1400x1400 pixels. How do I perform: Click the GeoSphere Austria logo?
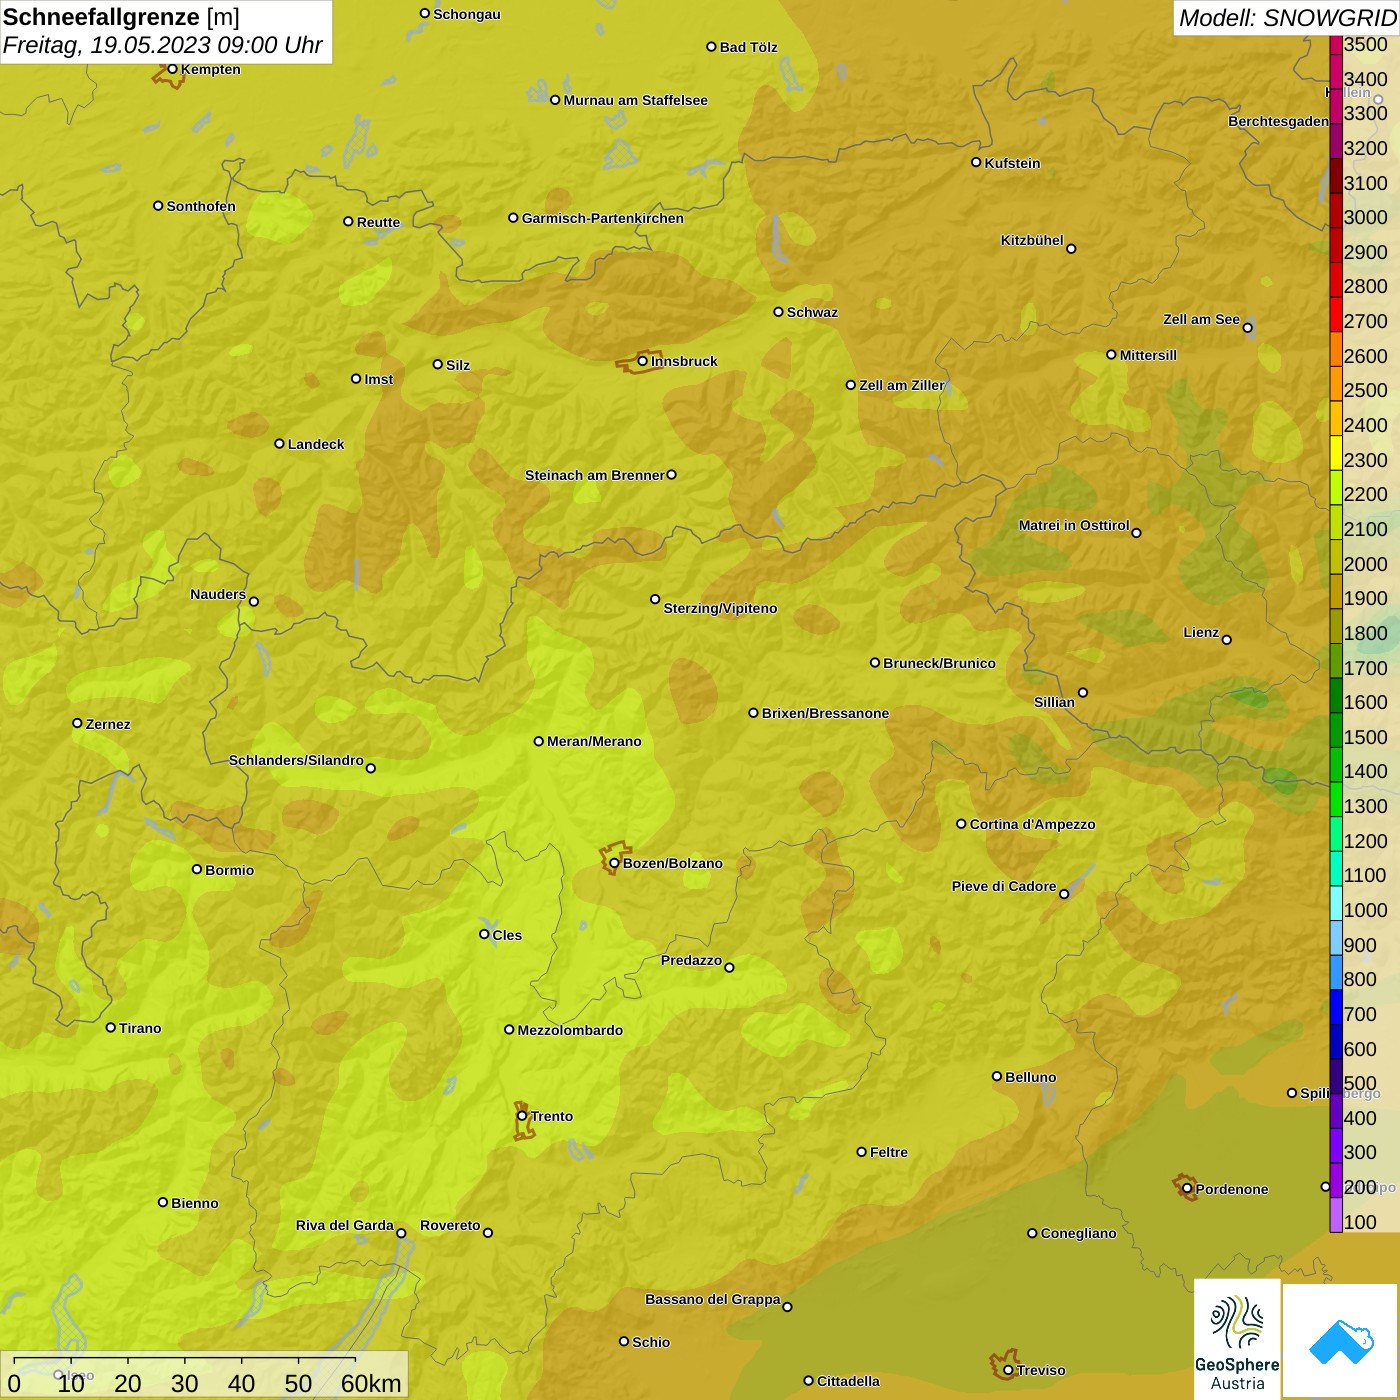coord(1237,1339)
